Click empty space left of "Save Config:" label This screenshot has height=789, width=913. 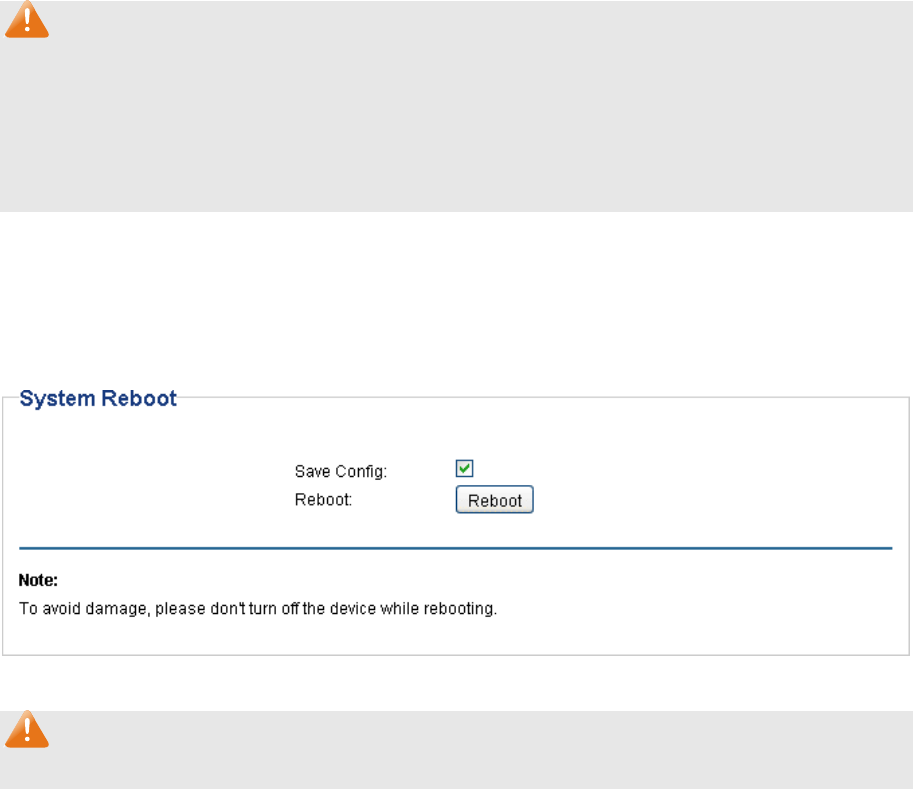(150, 470)
